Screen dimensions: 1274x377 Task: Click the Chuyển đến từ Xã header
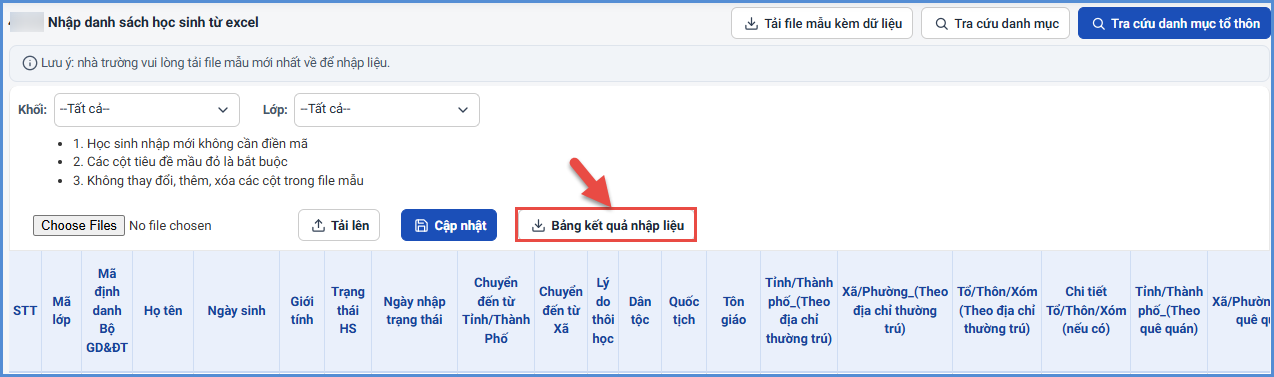coord(561,311)
